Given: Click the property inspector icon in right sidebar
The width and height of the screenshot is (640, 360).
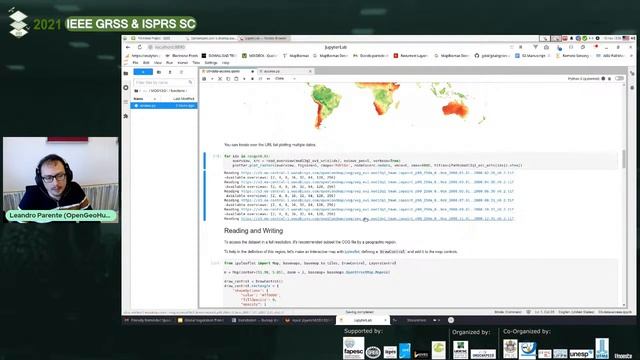Looking at the screenshot, I should tap(632, 73).
